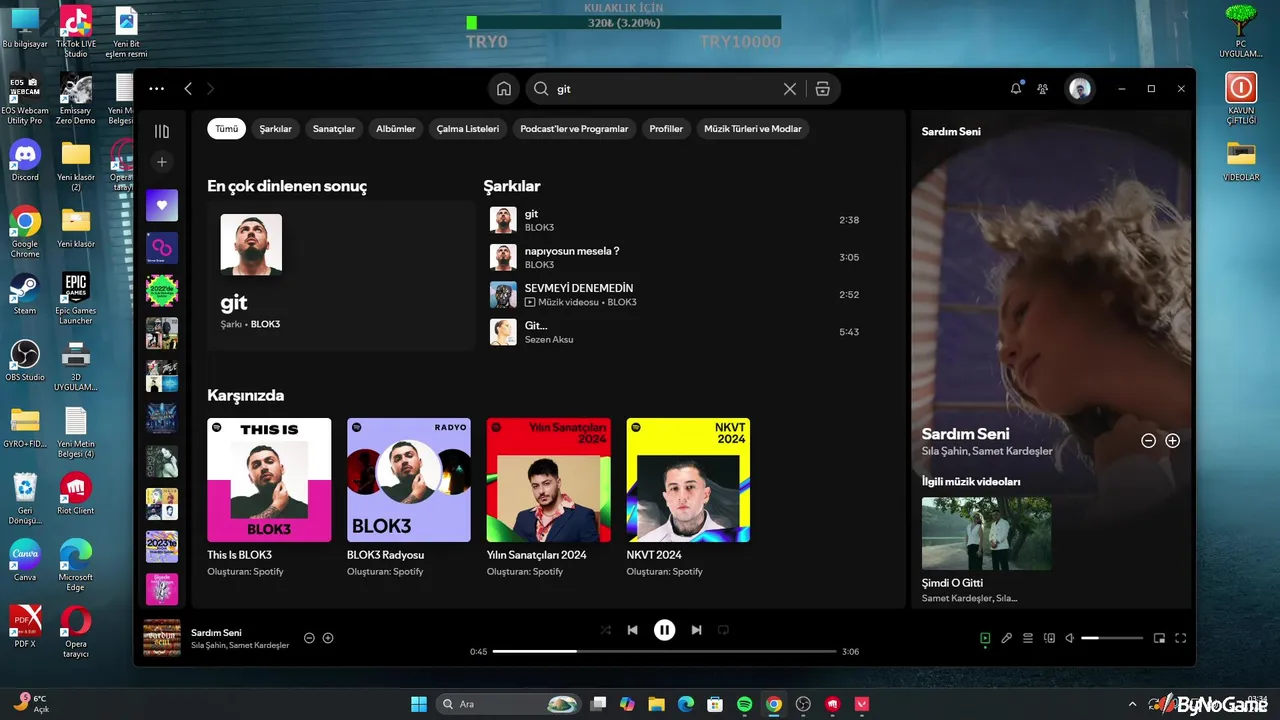Select the Tümü filter chip
Image resolution: width=1280 pixels, height=720 pixels.
click(x=227, y=129)
